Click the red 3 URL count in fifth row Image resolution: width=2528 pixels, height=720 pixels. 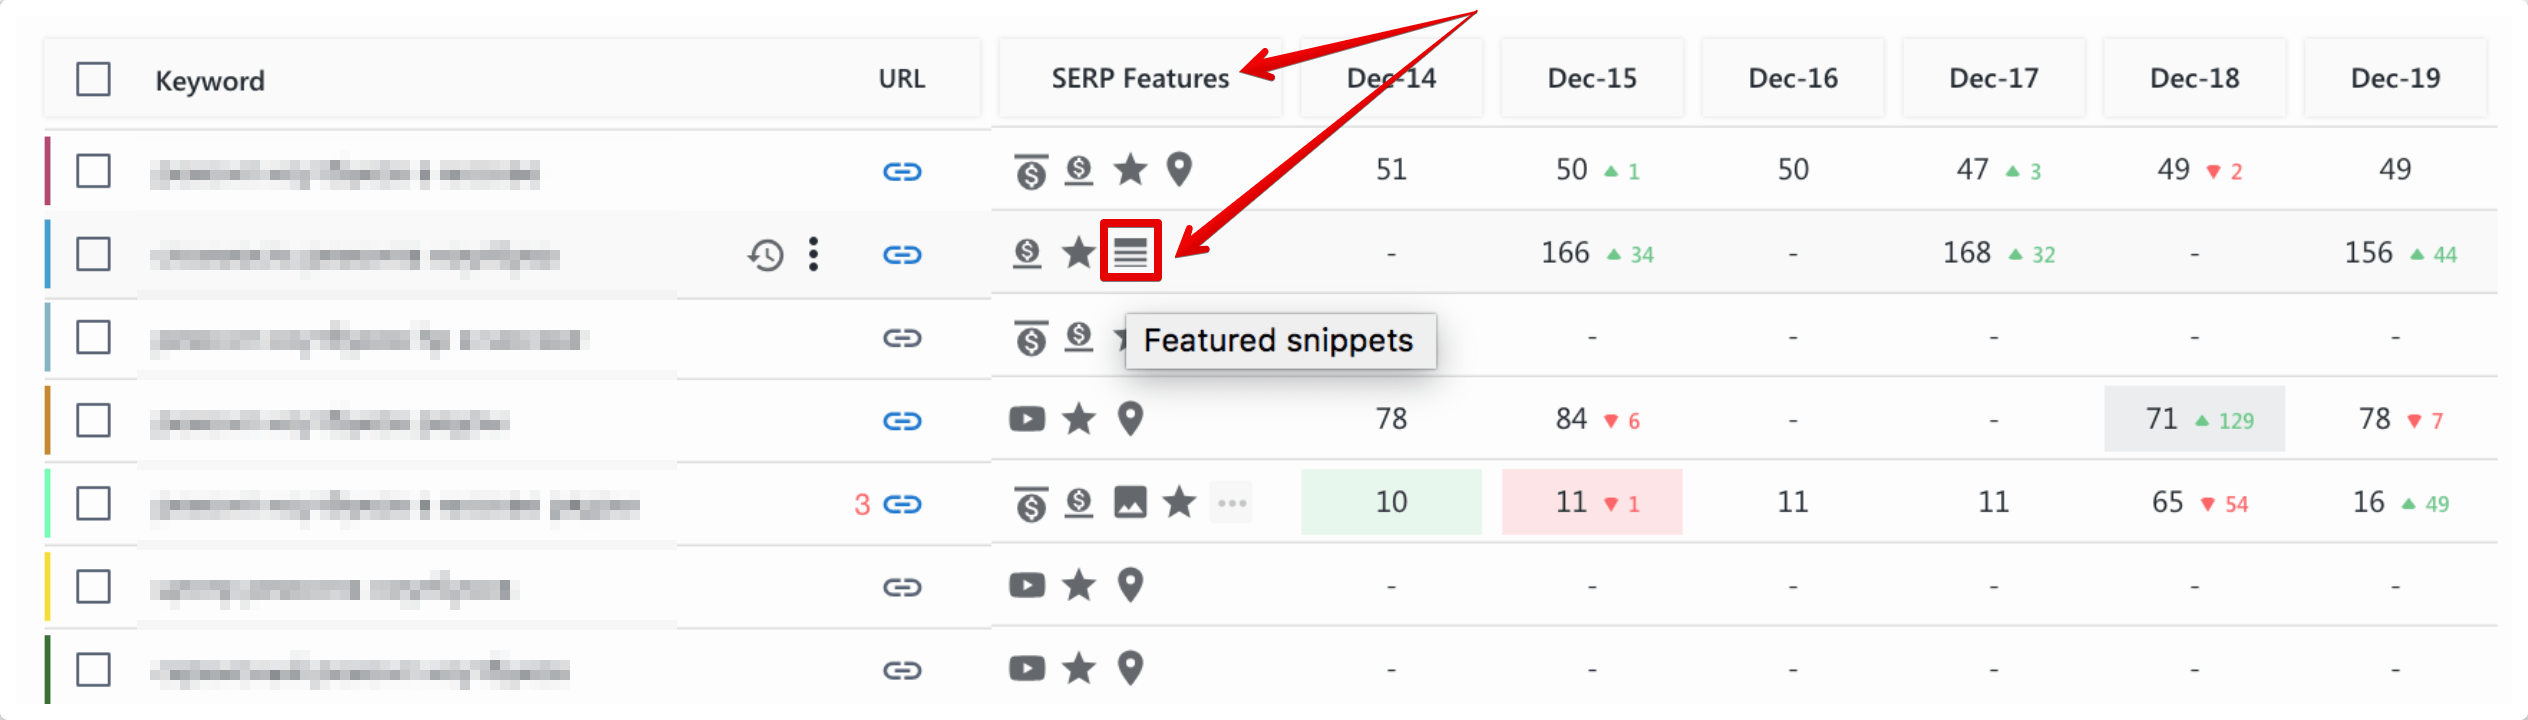pyautogui.click(x=862, y=504)
